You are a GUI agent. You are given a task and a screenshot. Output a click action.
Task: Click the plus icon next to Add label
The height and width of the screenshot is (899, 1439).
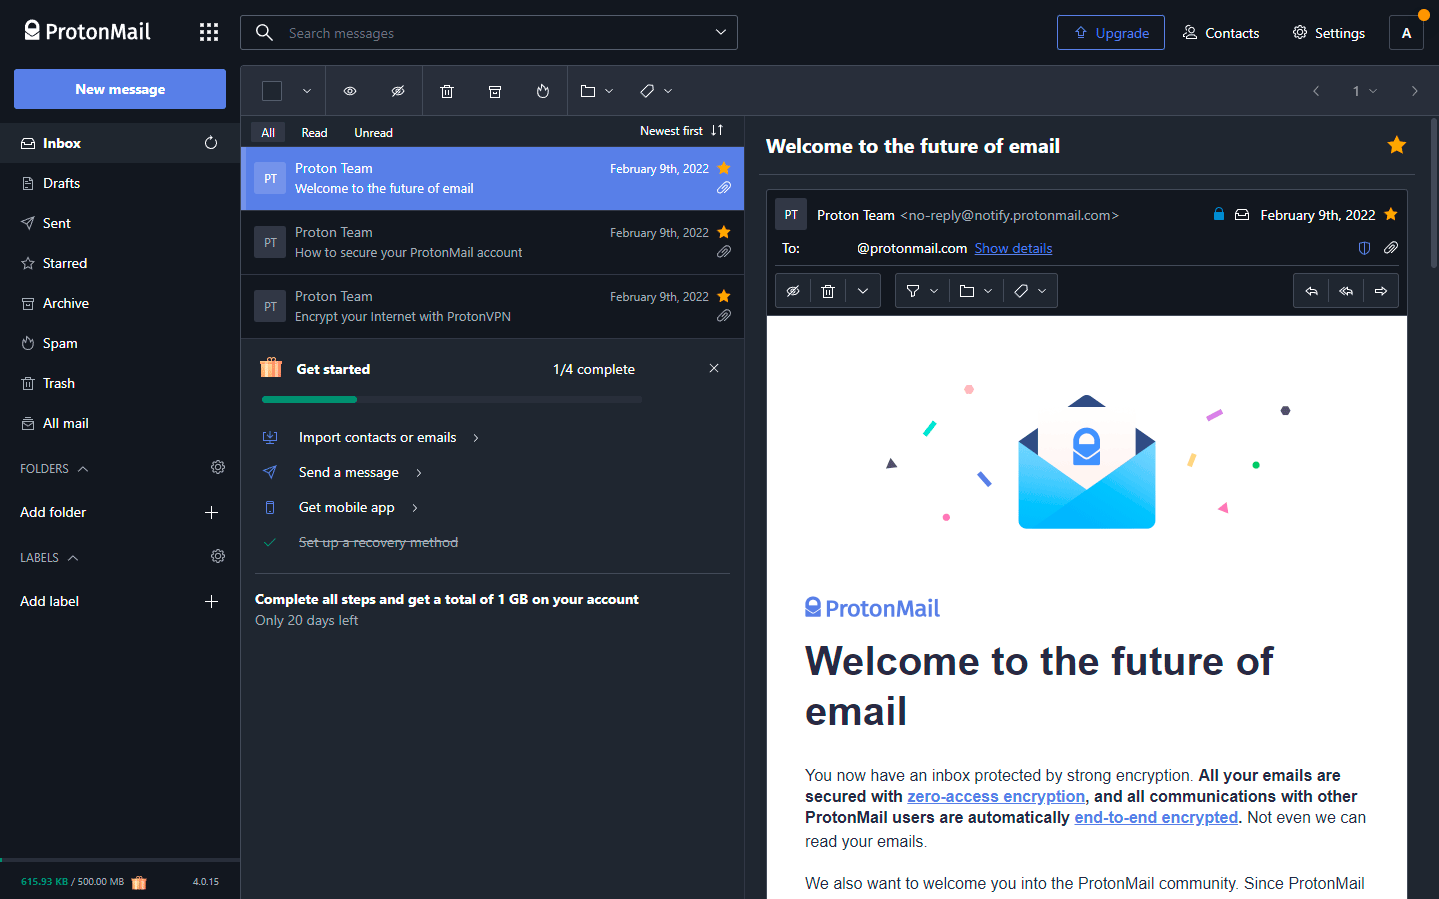211,602
